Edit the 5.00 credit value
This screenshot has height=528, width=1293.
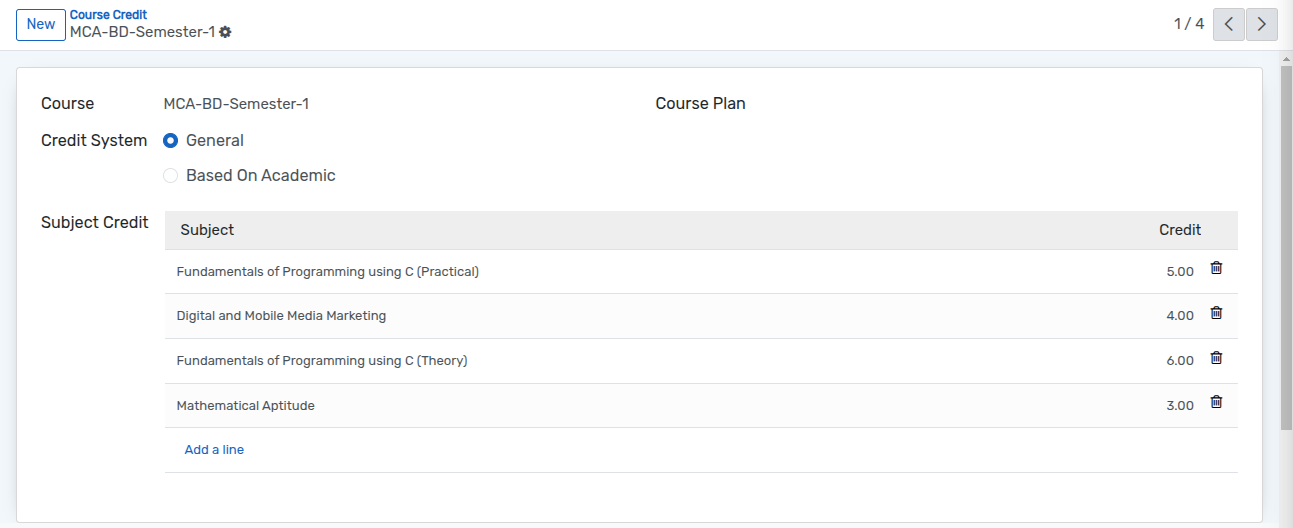pyautogui.click(x=1180, y=272)
